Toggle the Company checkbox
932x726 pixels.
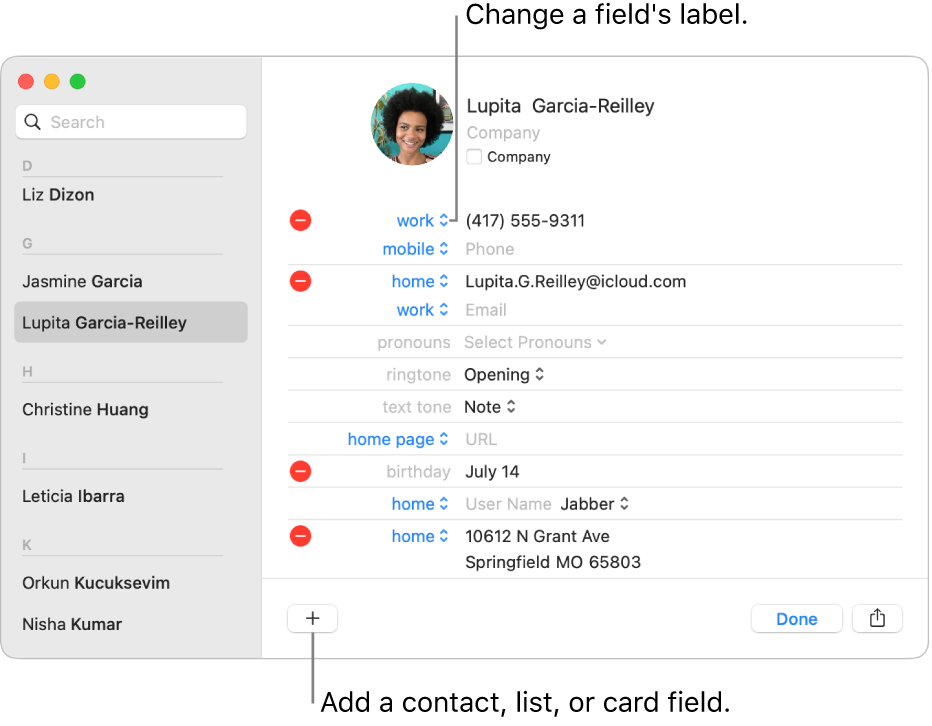pos(475,157)
